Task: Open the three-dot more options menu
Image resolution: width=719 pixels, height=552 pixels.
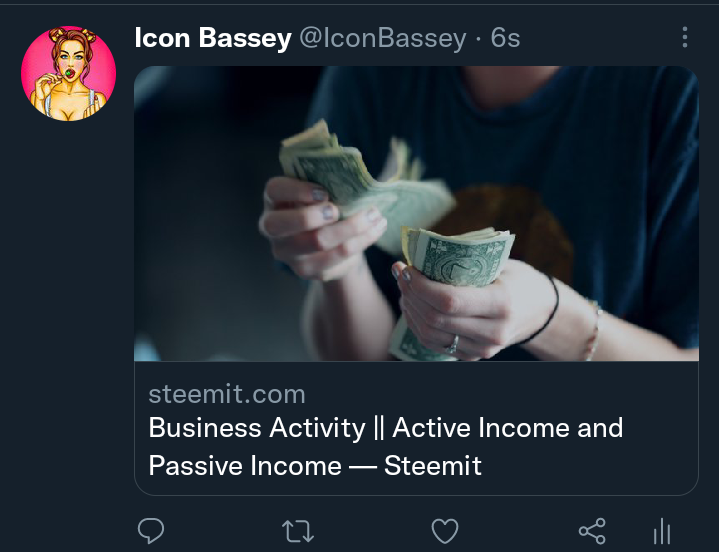Action: 685,37
